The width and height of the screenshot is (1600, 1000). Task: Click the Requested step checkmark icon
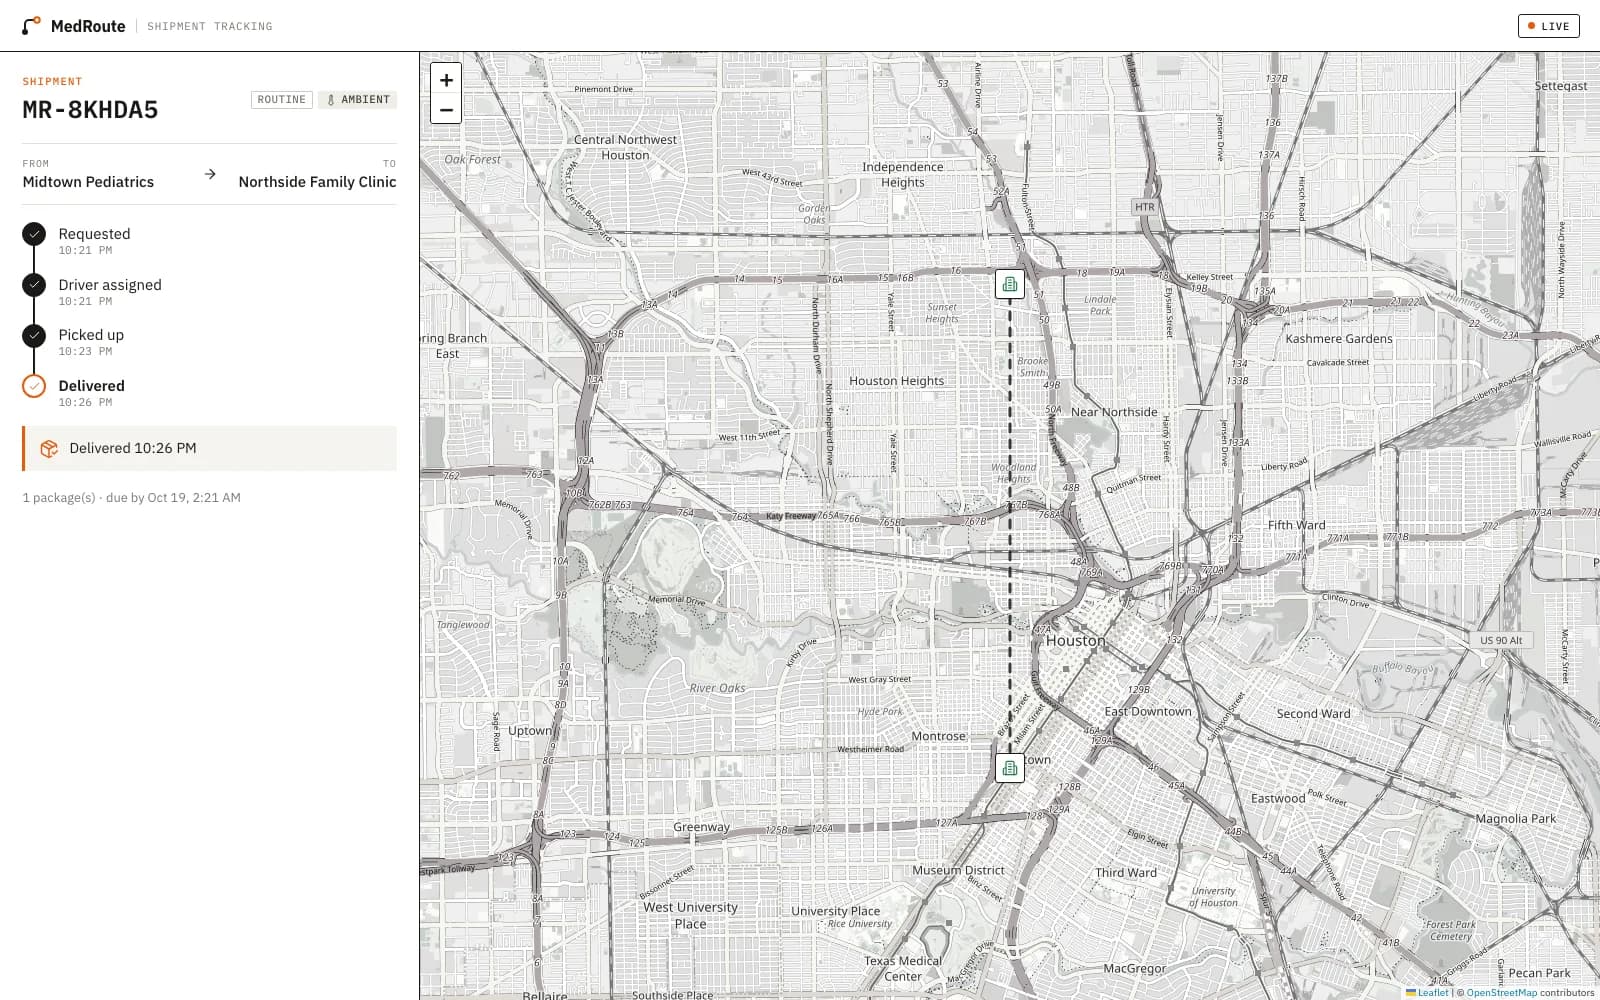[x=34, y=234]
